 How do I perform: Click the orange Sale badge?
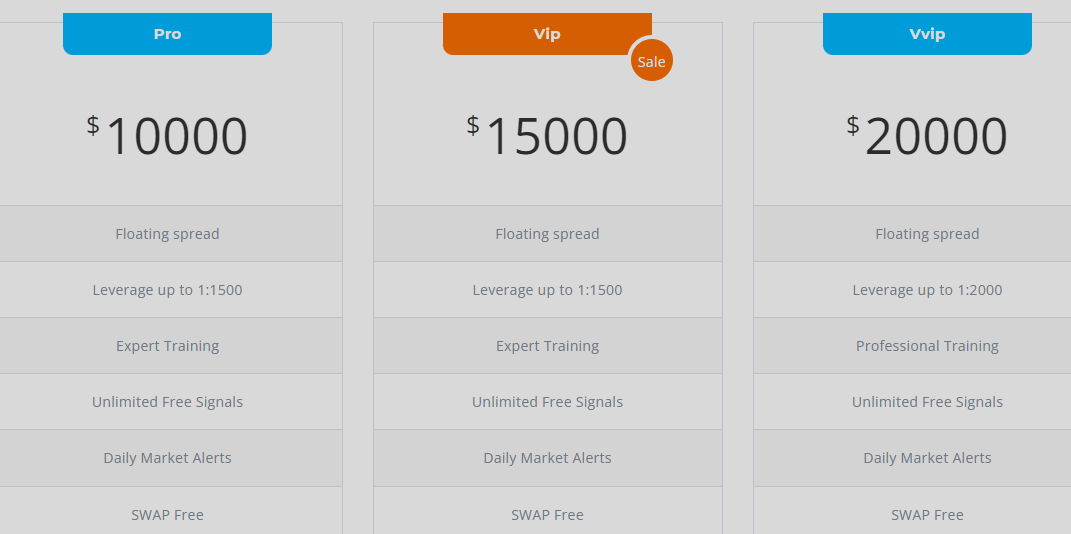coord(652,61)
